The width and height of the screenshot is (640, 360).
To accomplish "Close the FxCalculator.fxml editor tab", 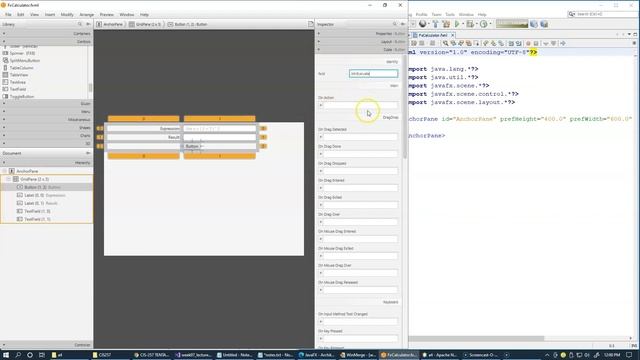I will coord(453,35).
